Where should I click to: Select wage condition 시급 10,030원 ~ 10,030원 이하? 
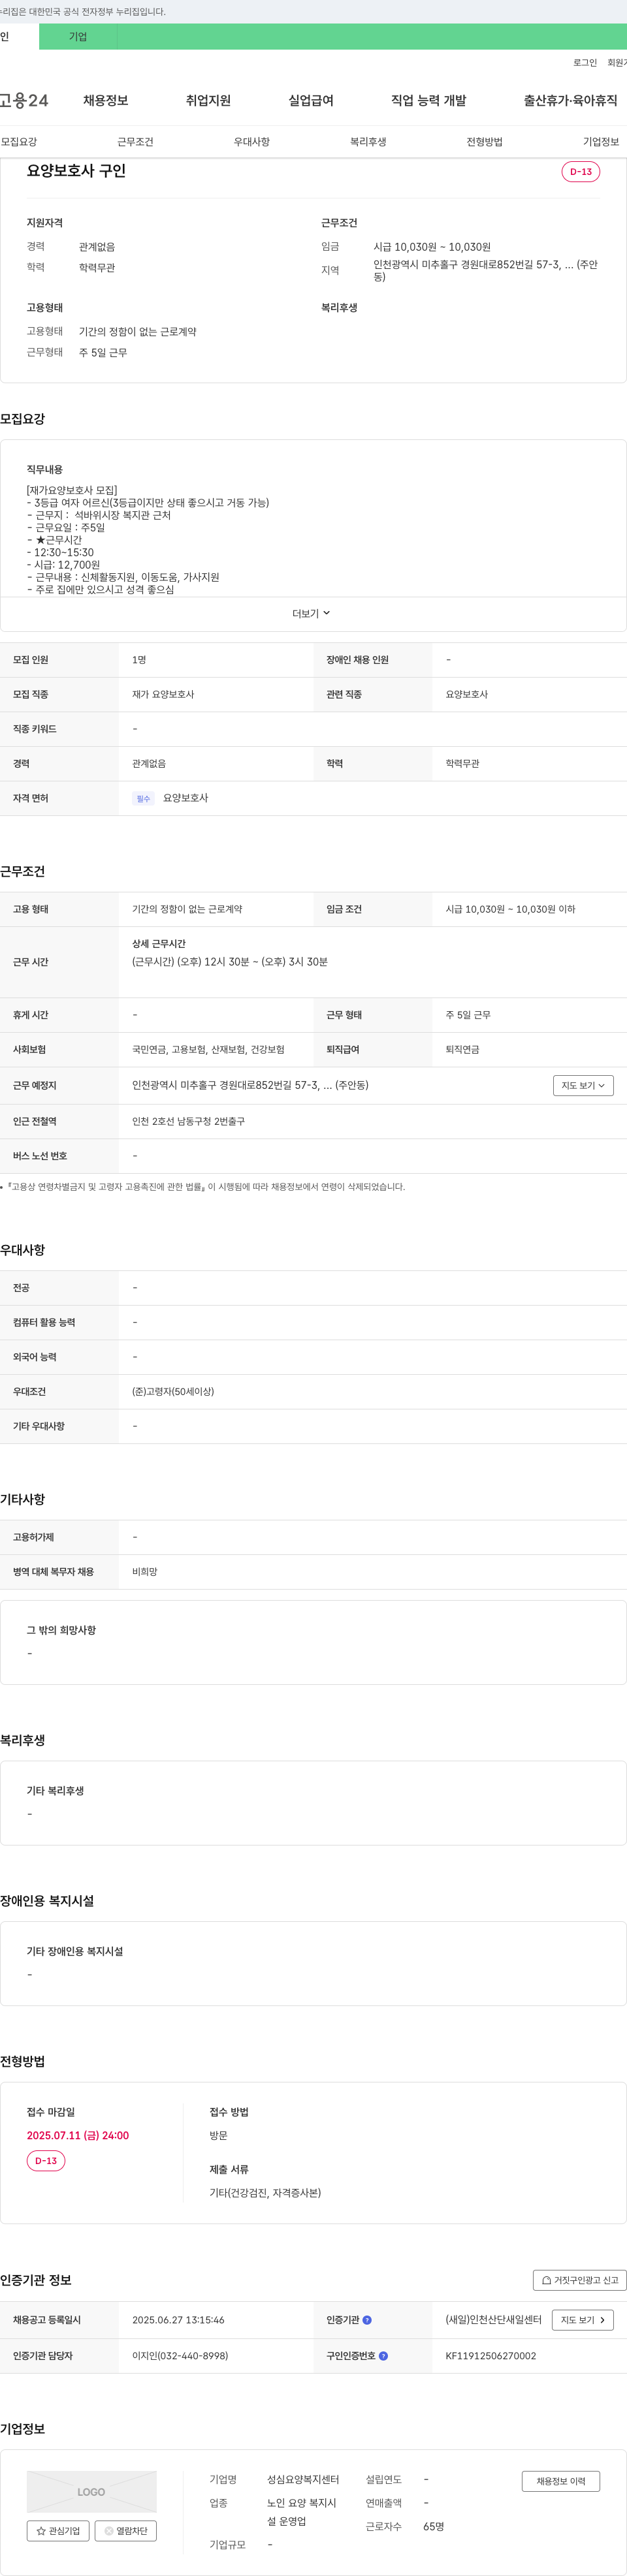click(510, 910)
